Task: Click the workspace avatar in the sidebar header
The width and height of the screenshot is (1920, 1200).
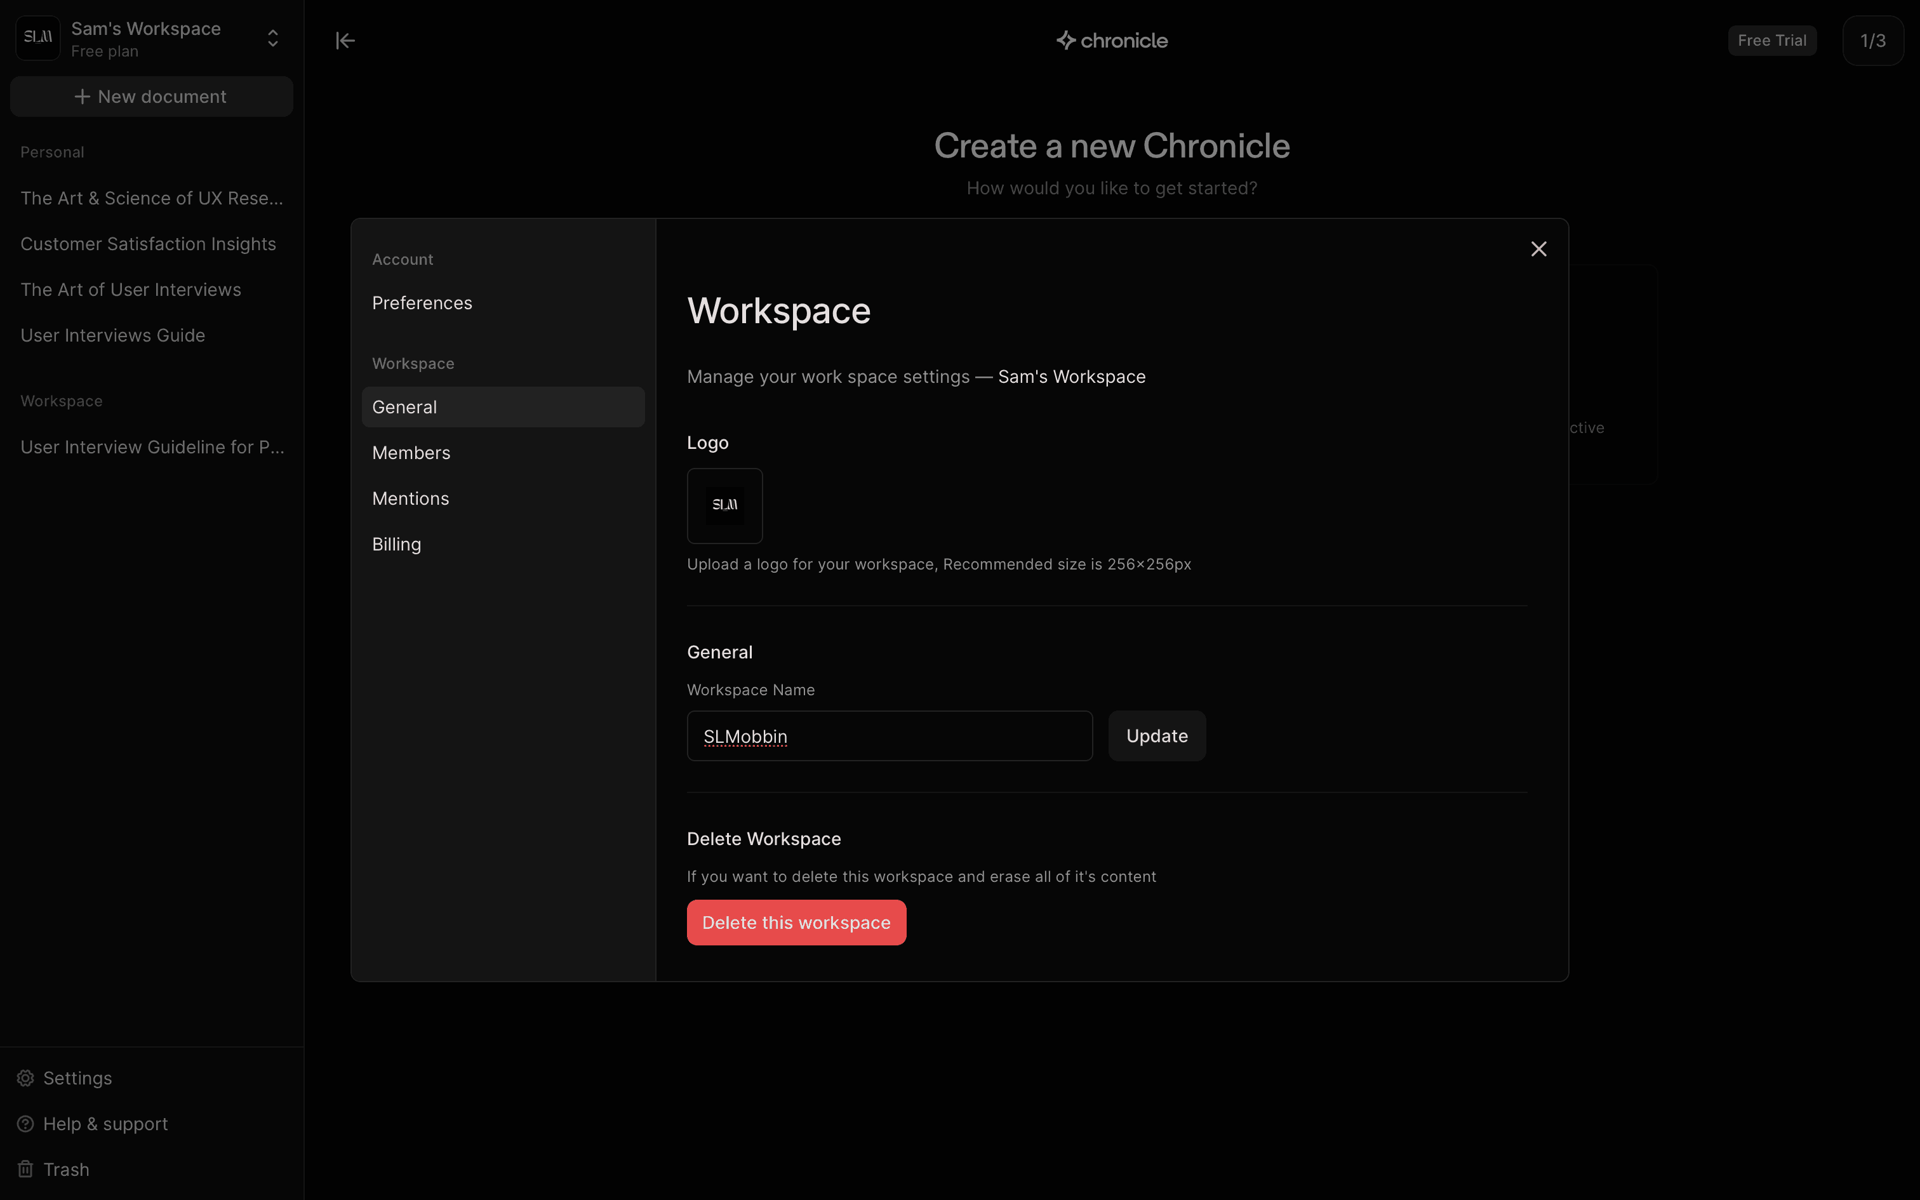Action: pyautogui.click(x=38, y=38)
